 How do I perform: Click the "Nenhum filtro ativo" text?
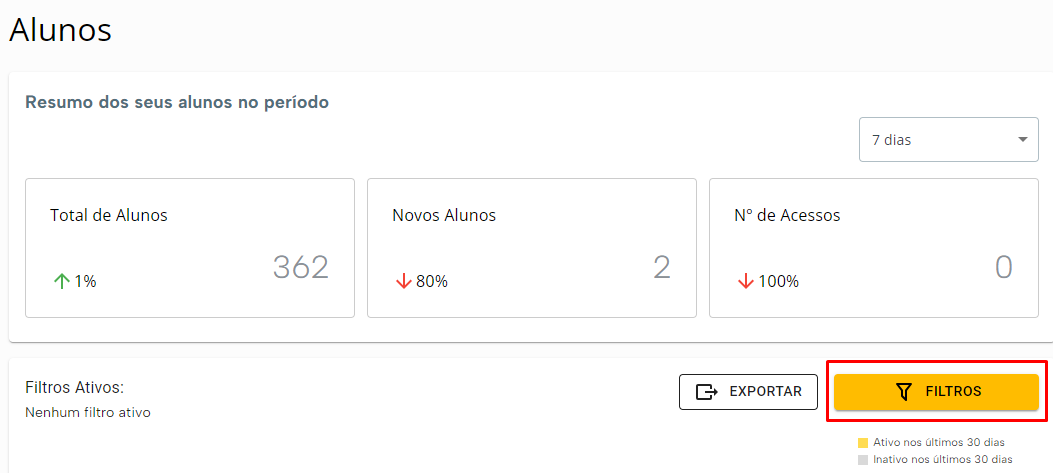pos(87,412)
